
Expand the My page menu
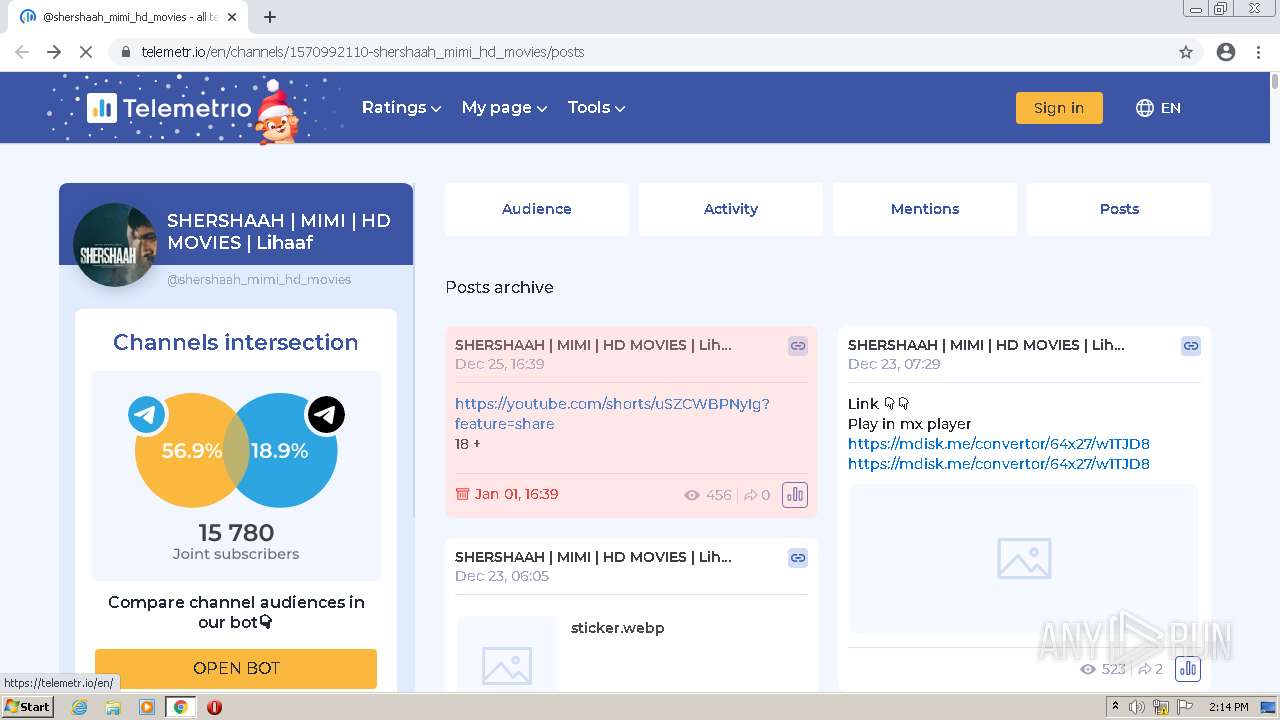click(x=504, y=108)
